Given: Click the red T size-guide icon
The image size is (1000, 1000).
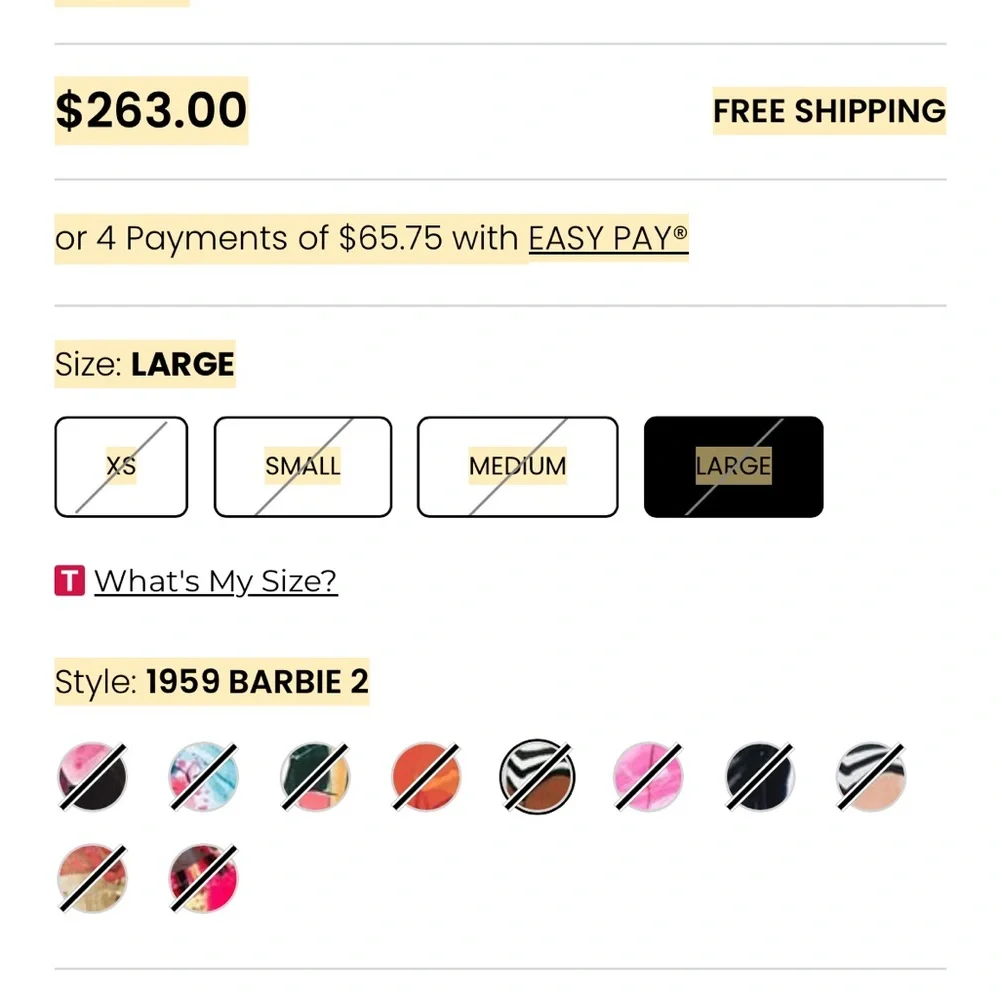Looking at the screenshot, I should (69, 581).
